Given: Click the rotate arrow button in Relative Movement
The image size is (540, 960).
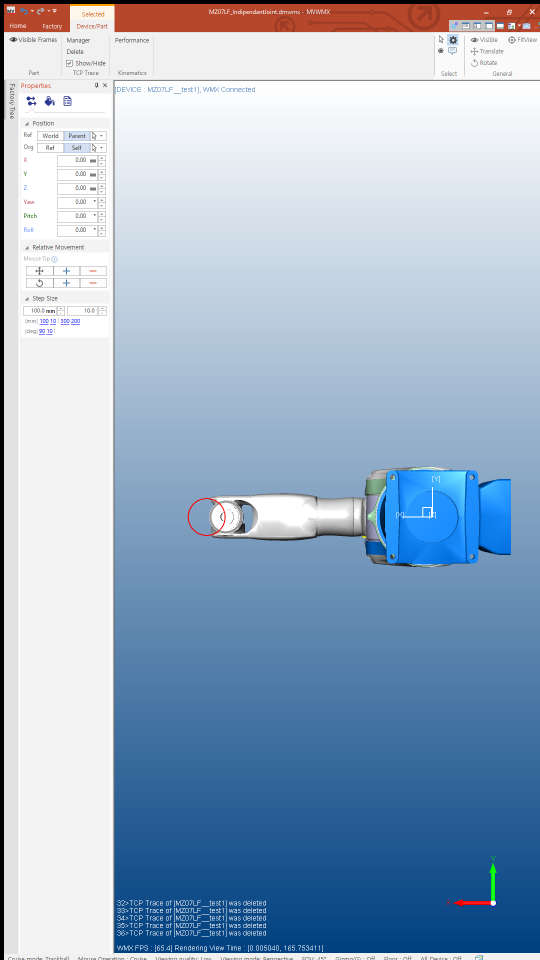Looking at the screenshot, I should coord(40,283).
